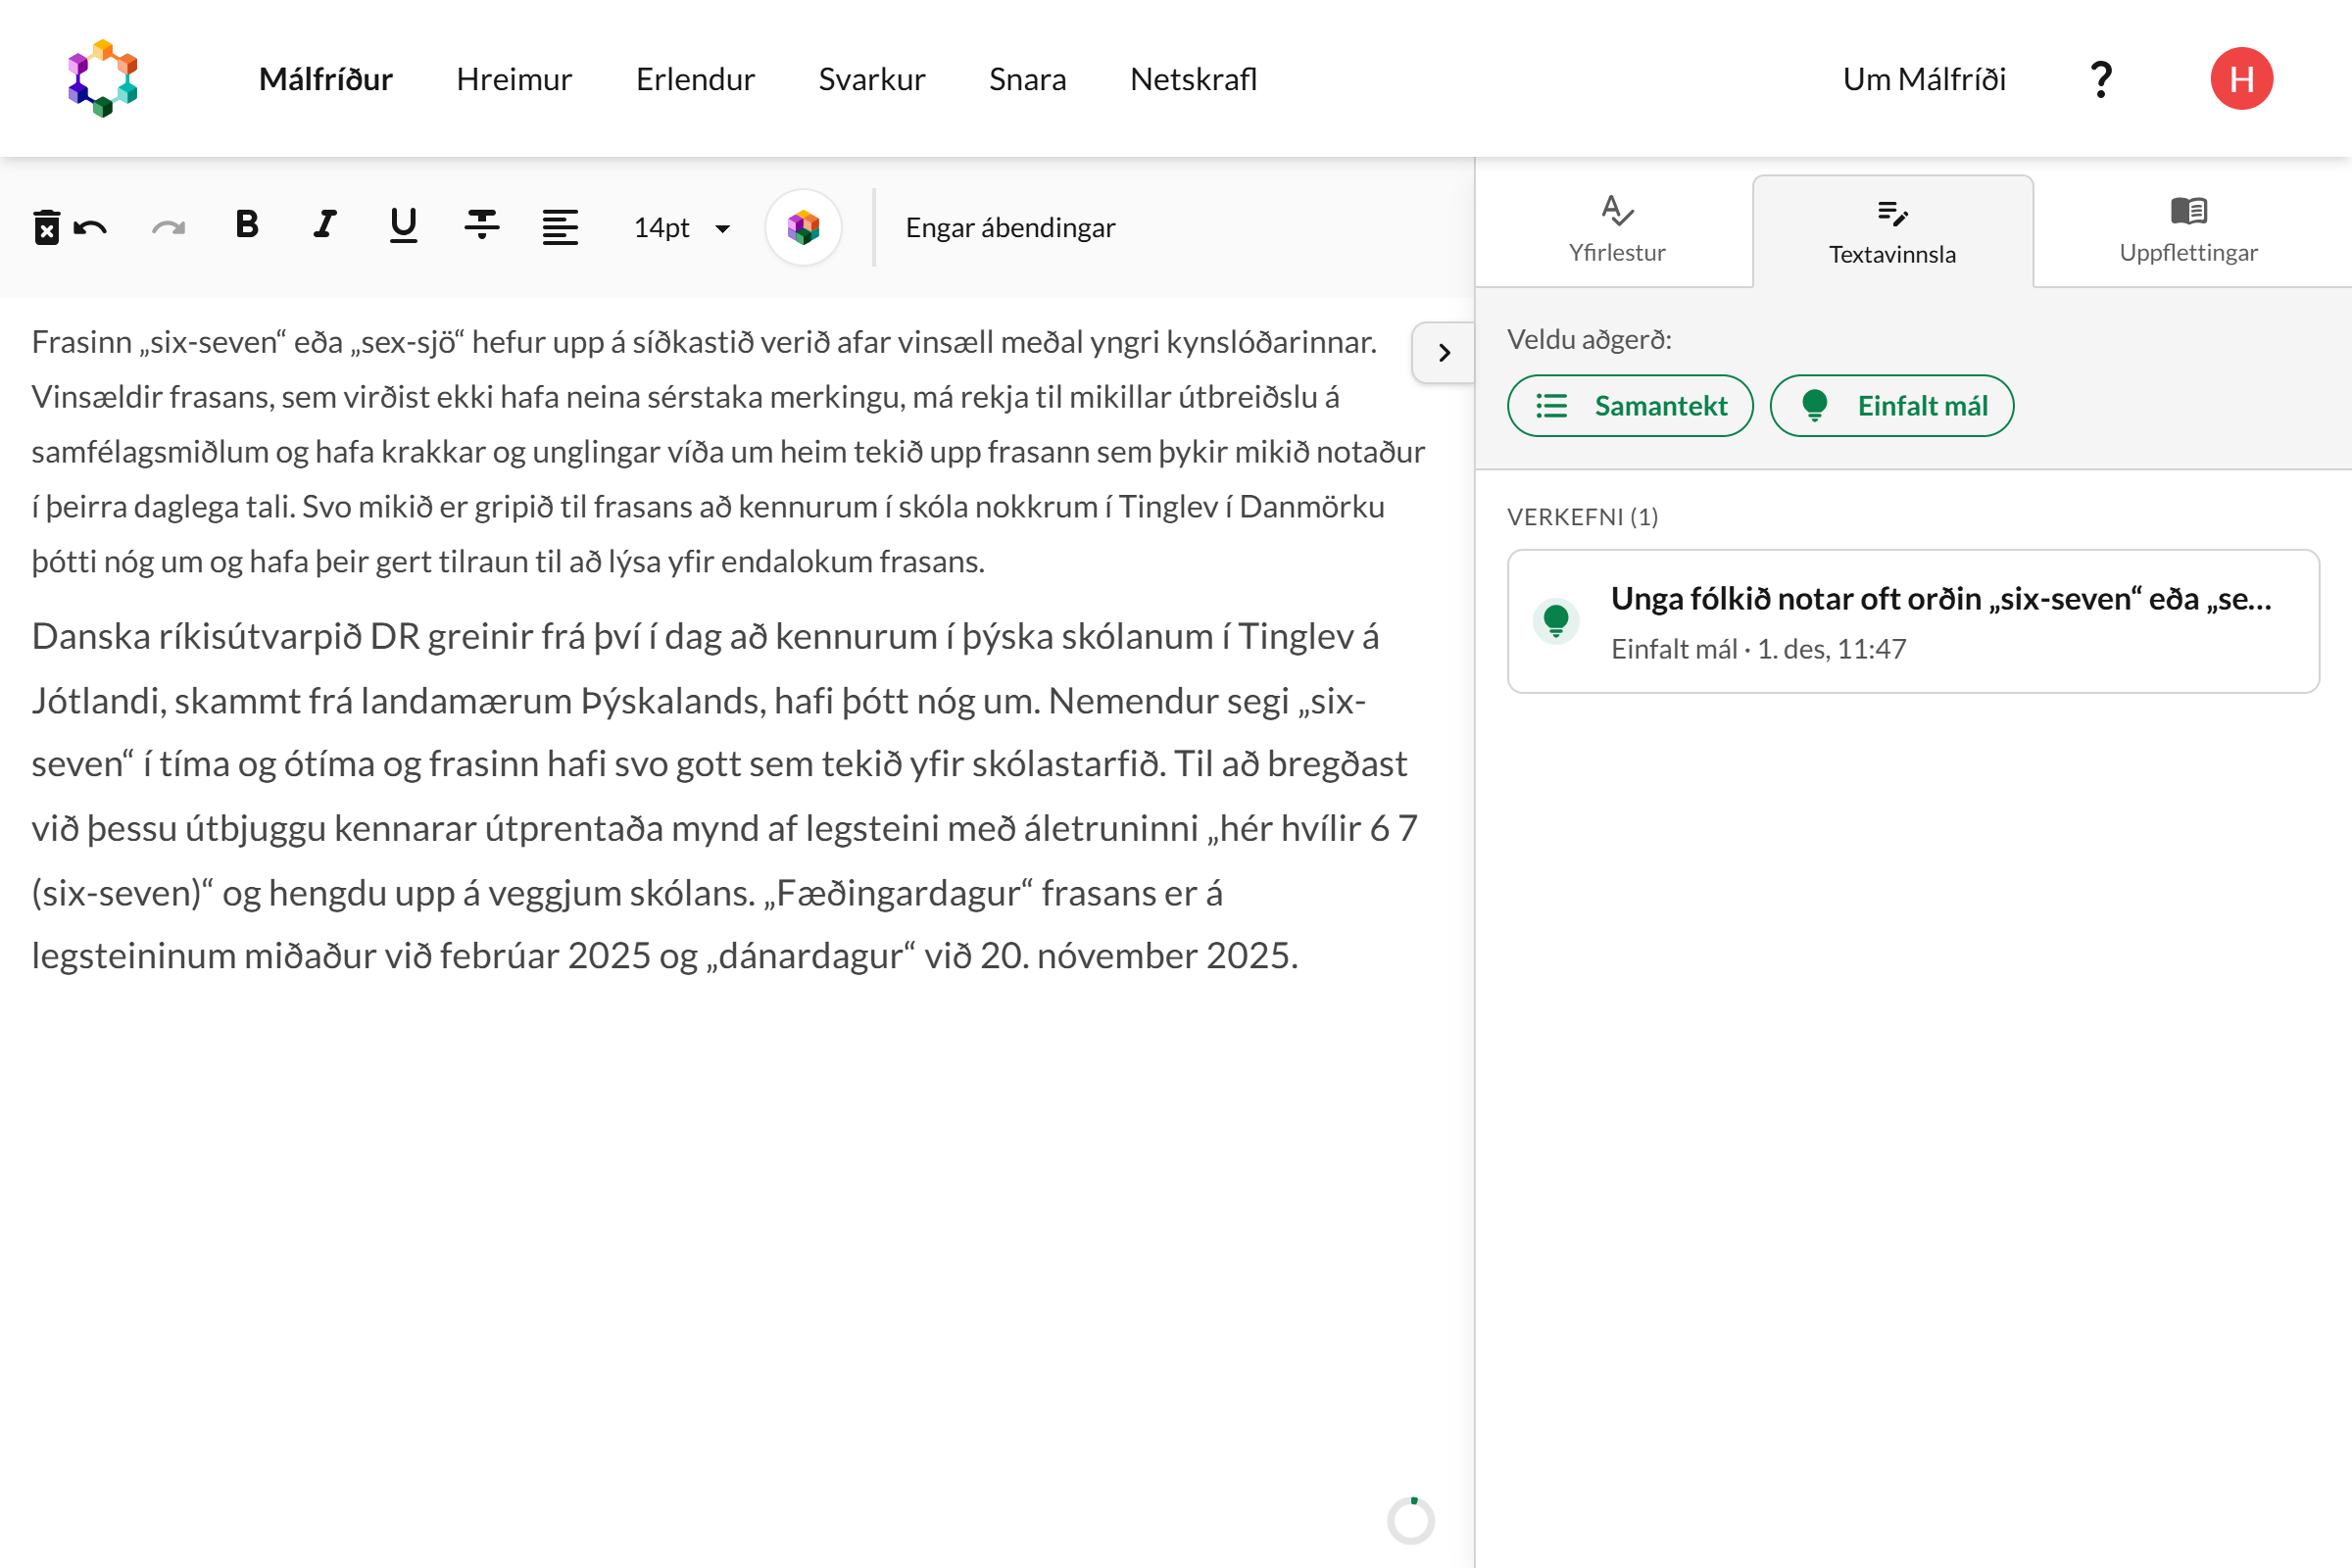Click the Einfalt mál button
Viewport: 2352px width, 1568px height.
tap(1891, 406)
